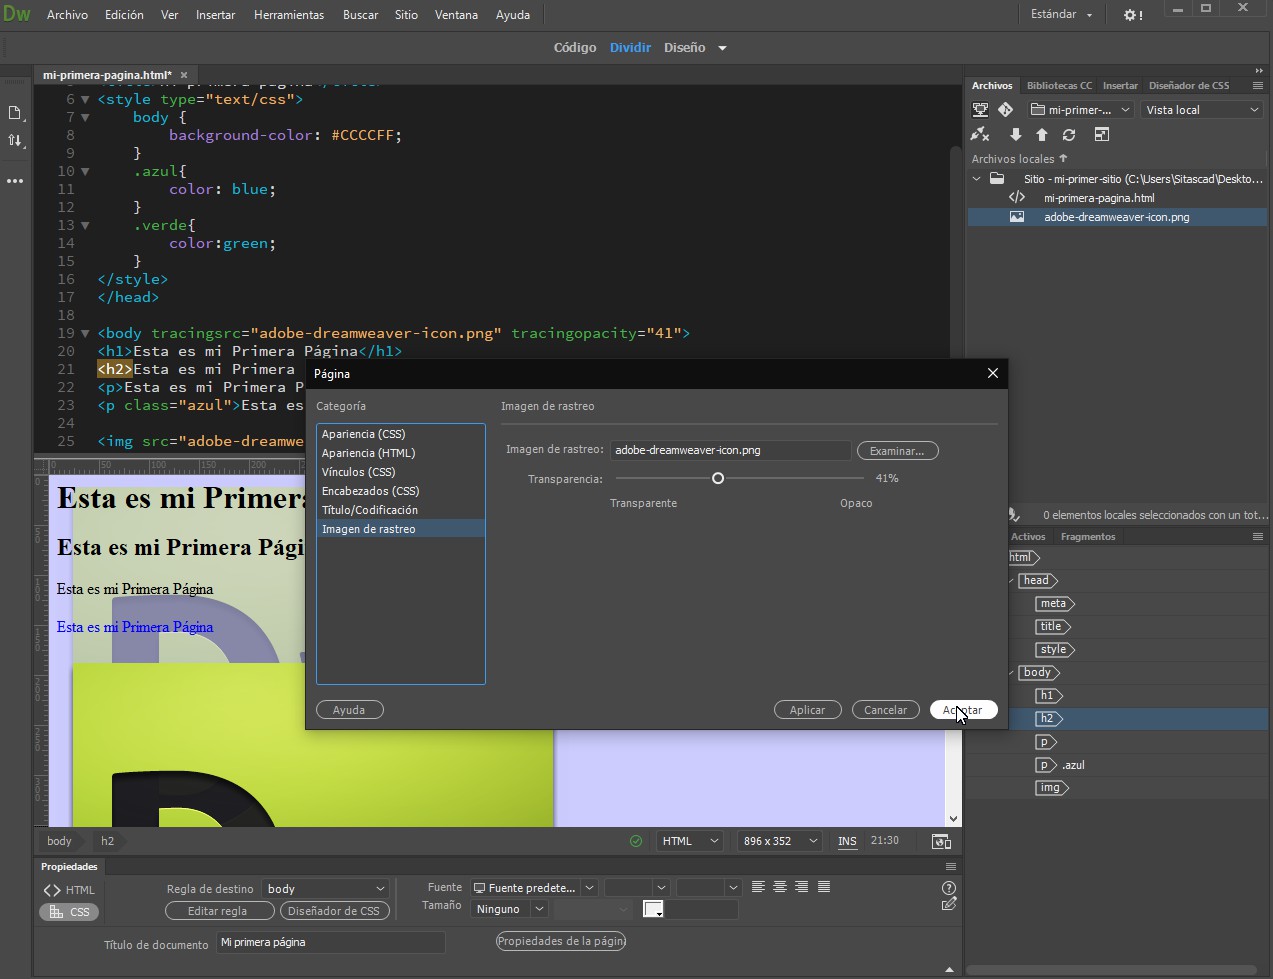
Task: Click the sync settings gear icon
Action: coord(1132,15)
